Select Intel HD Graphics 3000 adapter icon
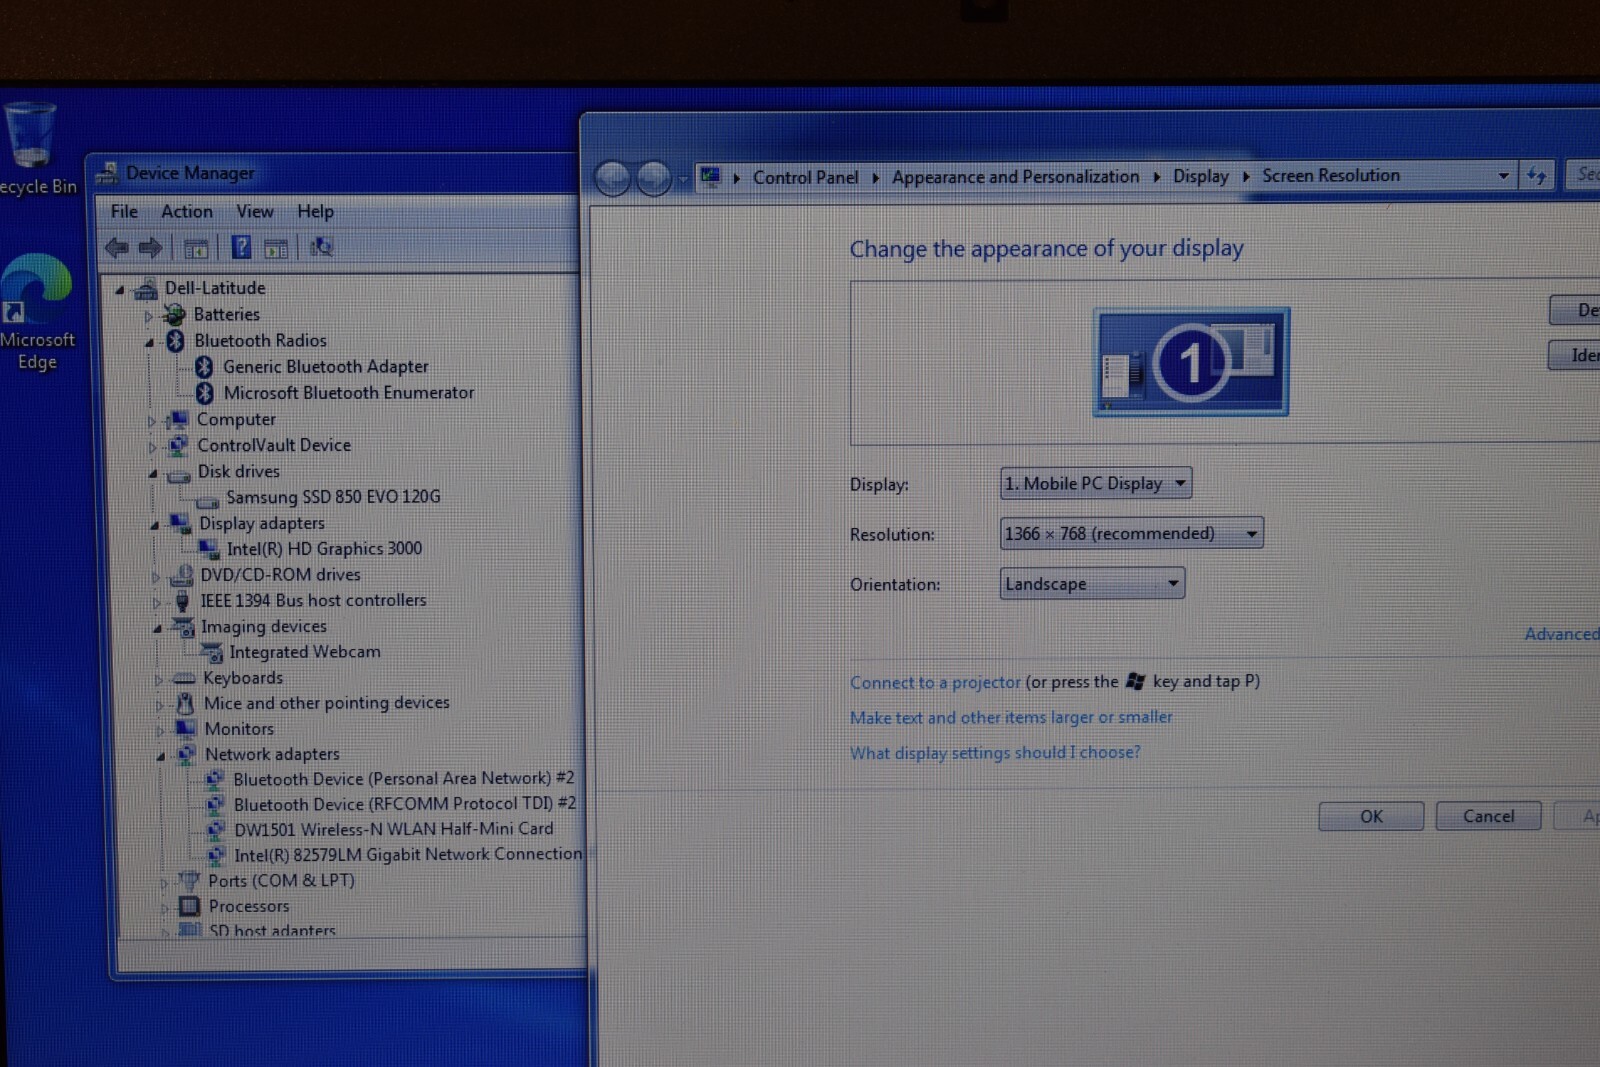Screen dimensions: 1600x1067 209,549
